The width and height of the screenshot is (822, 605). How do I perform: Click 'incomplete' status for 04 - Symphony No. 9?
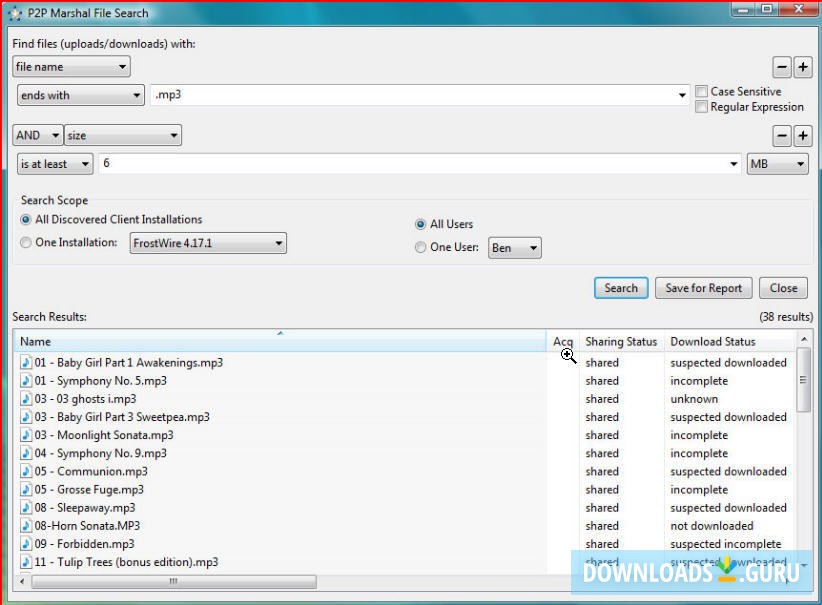click(699, 453)
